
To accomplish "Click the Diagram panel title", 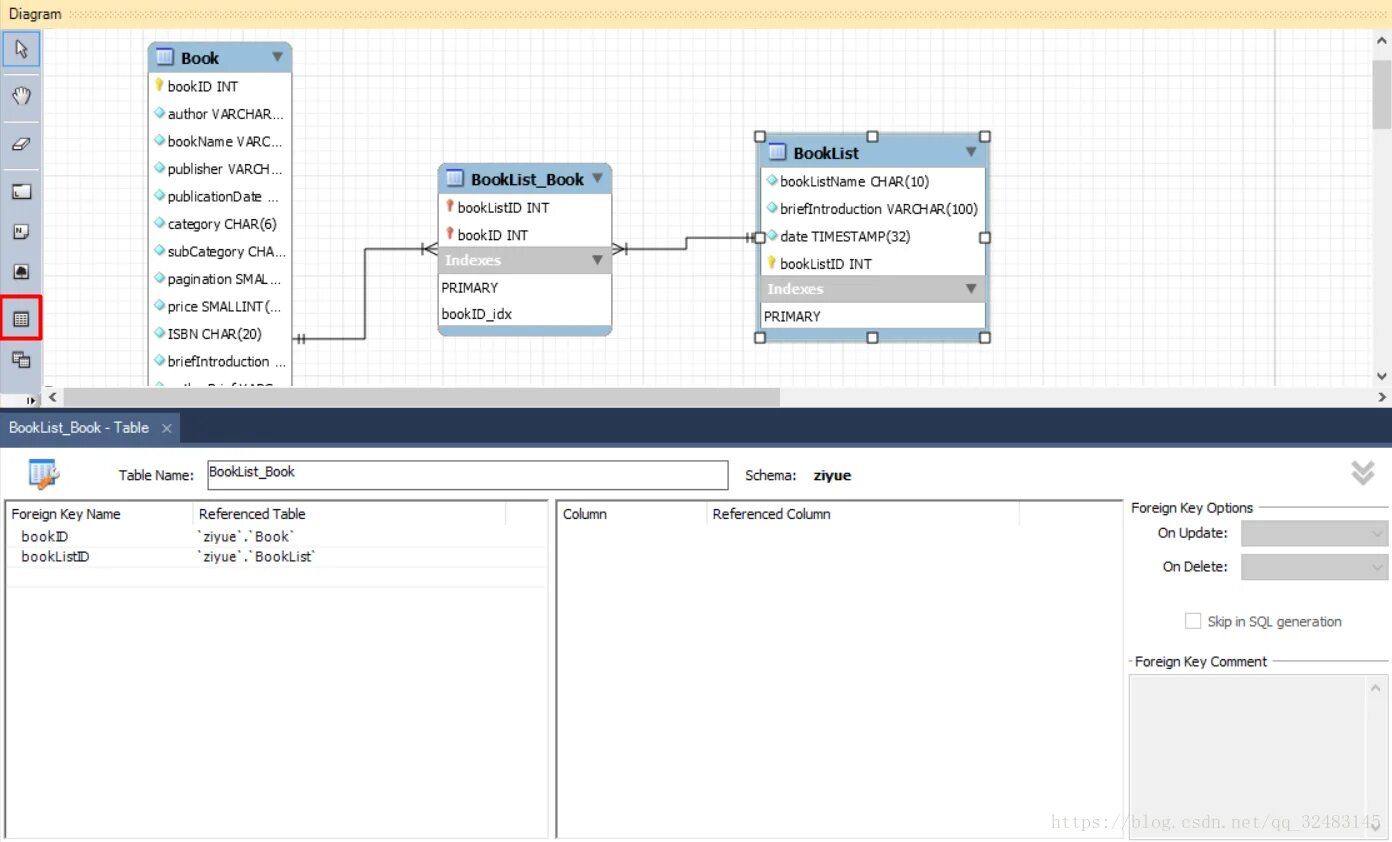I will tap(35, 14).
